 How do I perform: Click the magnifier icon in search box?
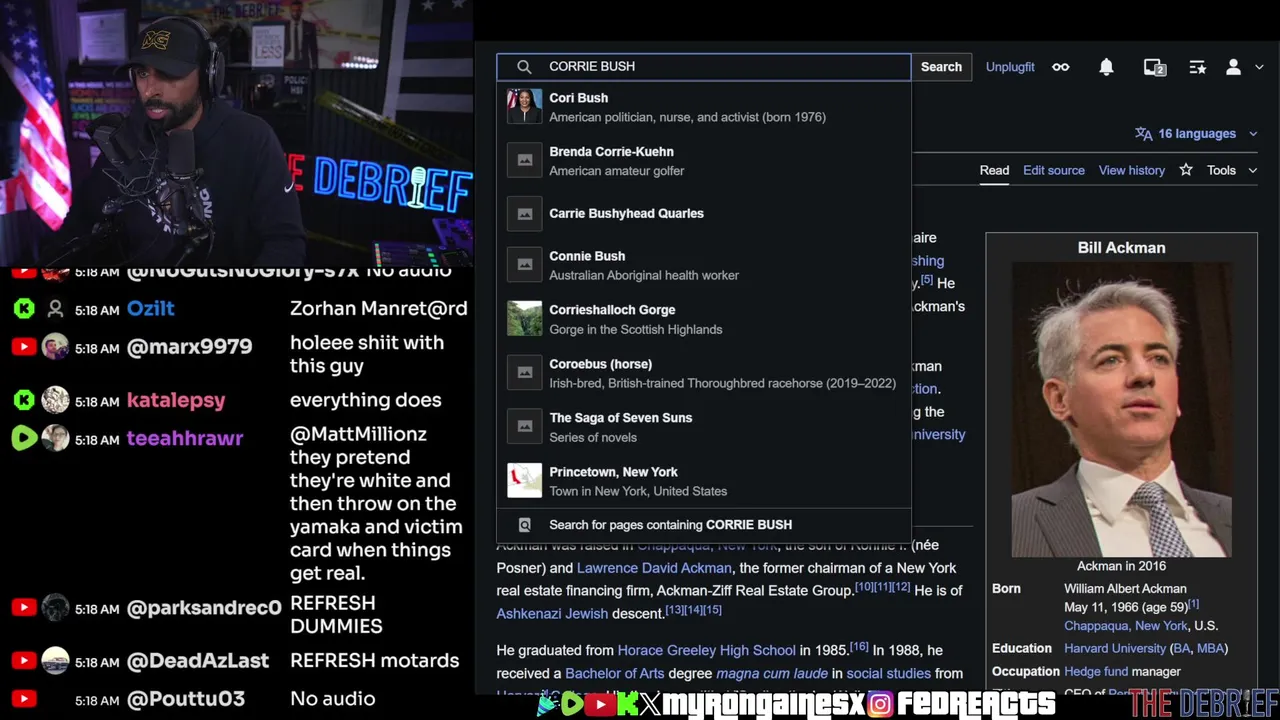524,67
